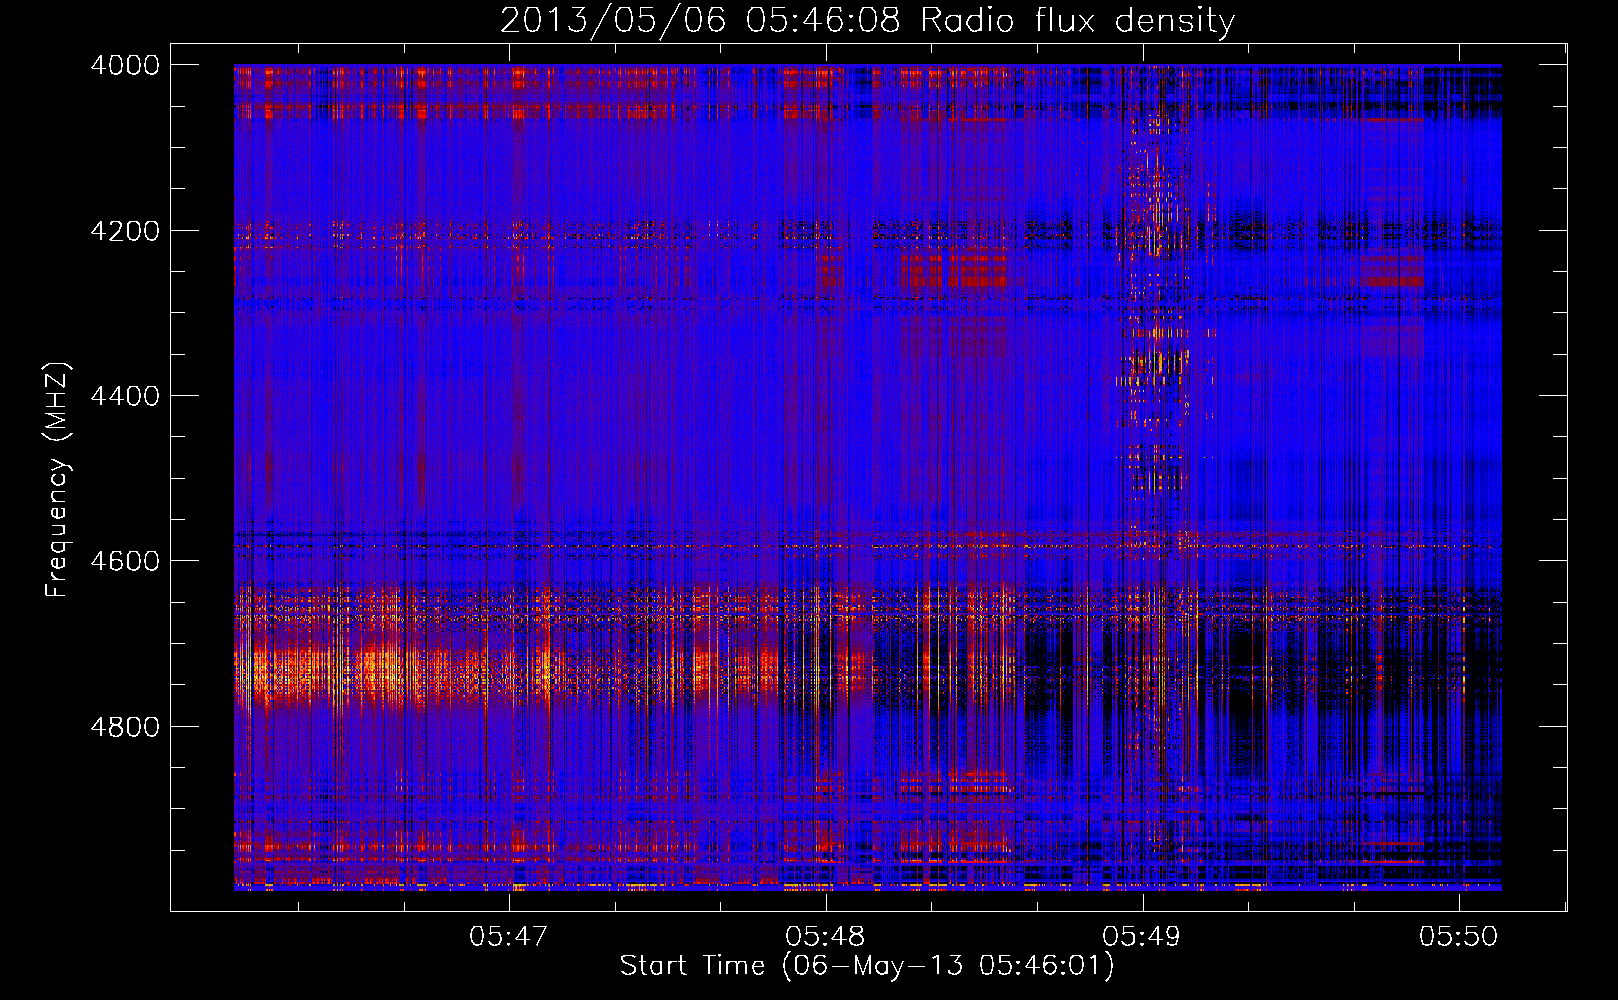Click the 4800 frequency tick label
The width and height of the screenshot is (1618, 1000).
[x=125, y=727]
